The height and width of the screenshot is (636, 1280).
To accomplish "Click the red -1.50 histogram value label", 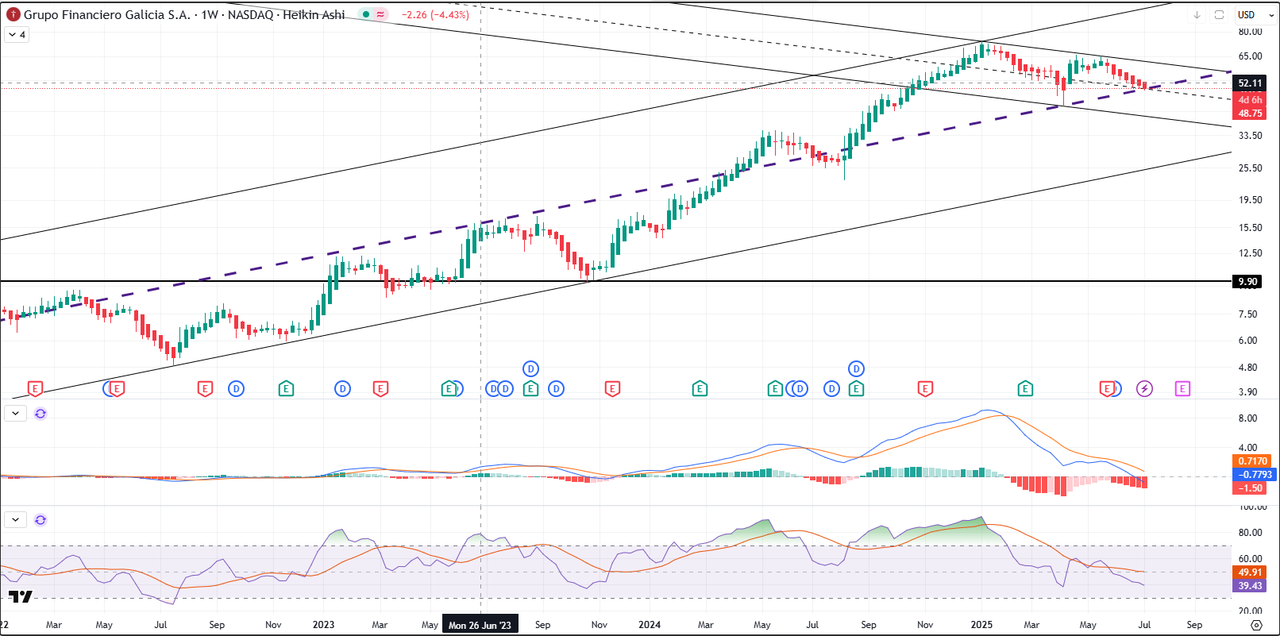I will [x=1250, y=488].
